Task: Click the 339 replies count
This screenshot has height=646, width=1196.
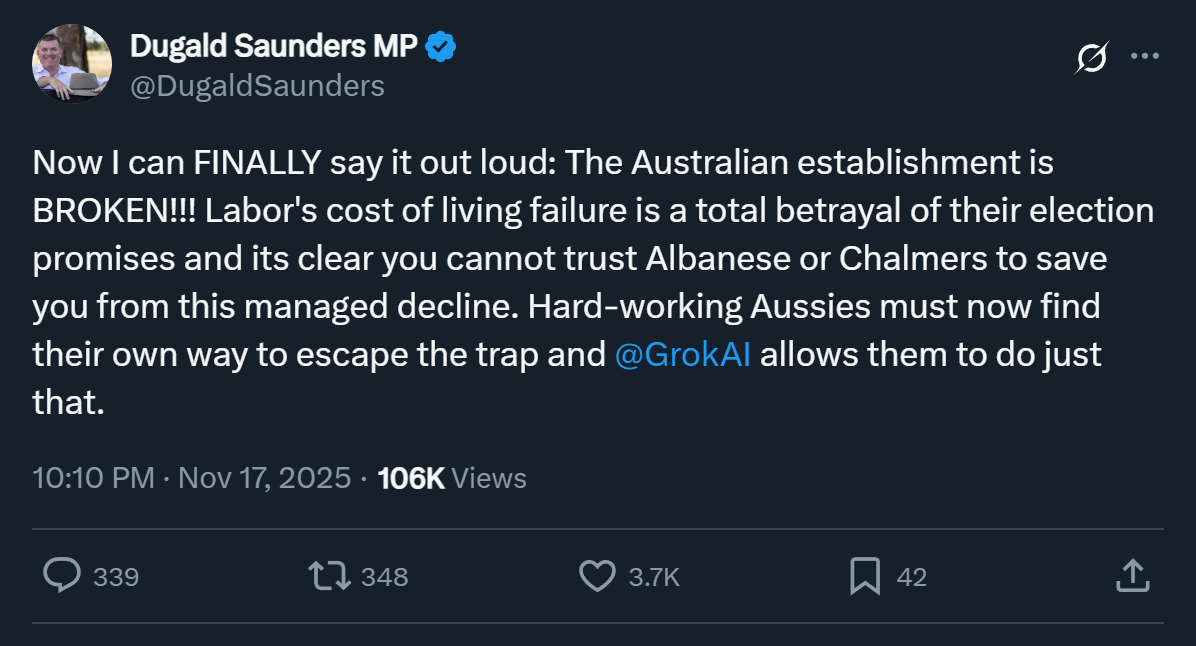Action: tap(115, 577)
